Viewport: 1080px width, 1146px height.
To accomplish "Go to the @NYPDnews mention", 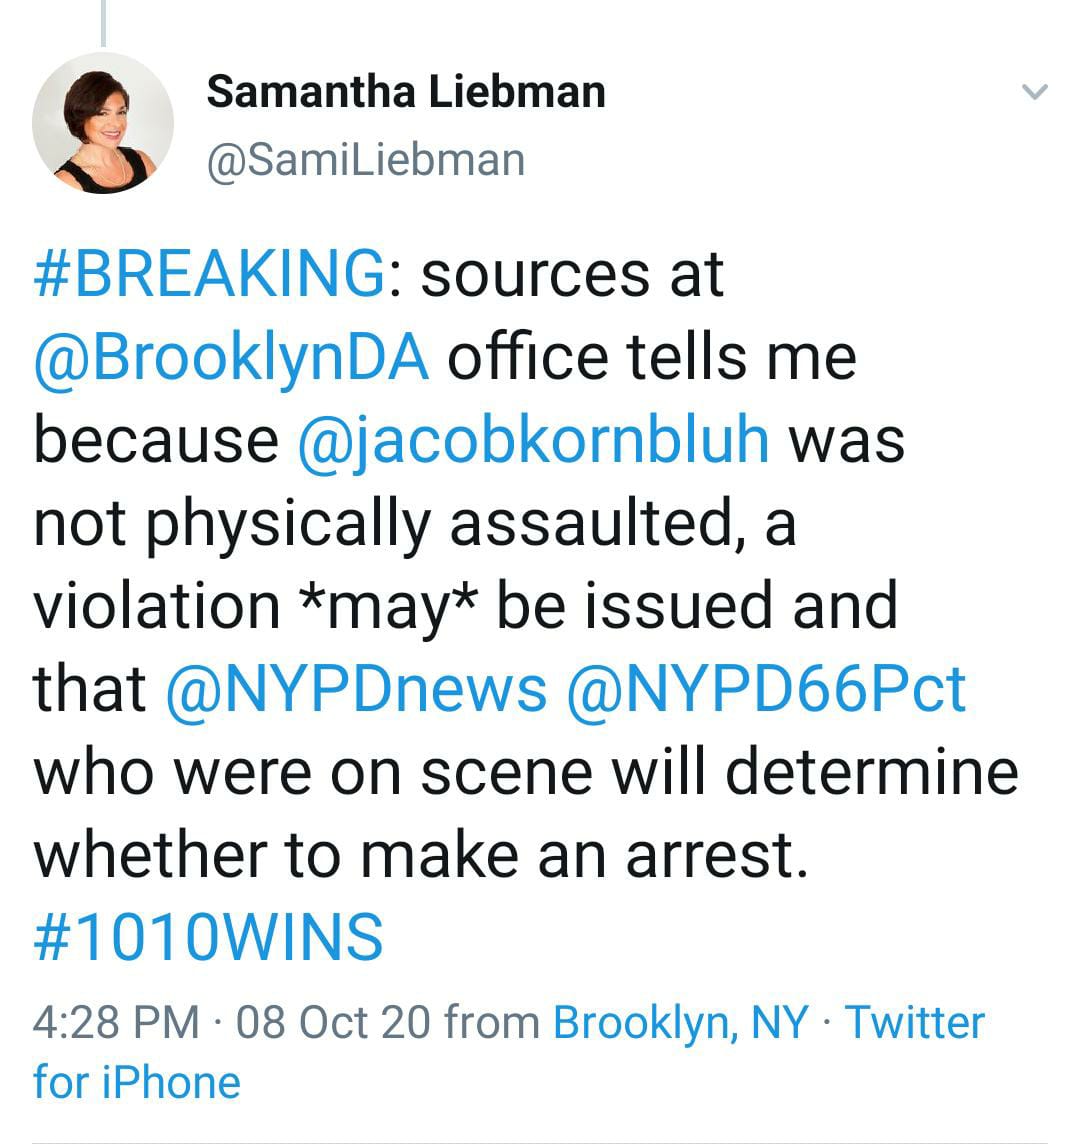I will (353, 688).
